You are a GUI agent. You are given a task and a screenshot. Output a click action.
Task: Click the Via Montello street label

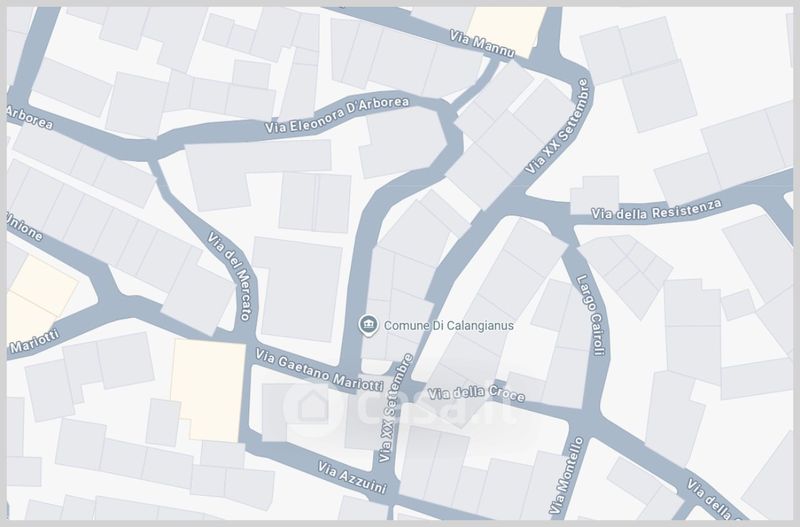click(x=566, y=475)
